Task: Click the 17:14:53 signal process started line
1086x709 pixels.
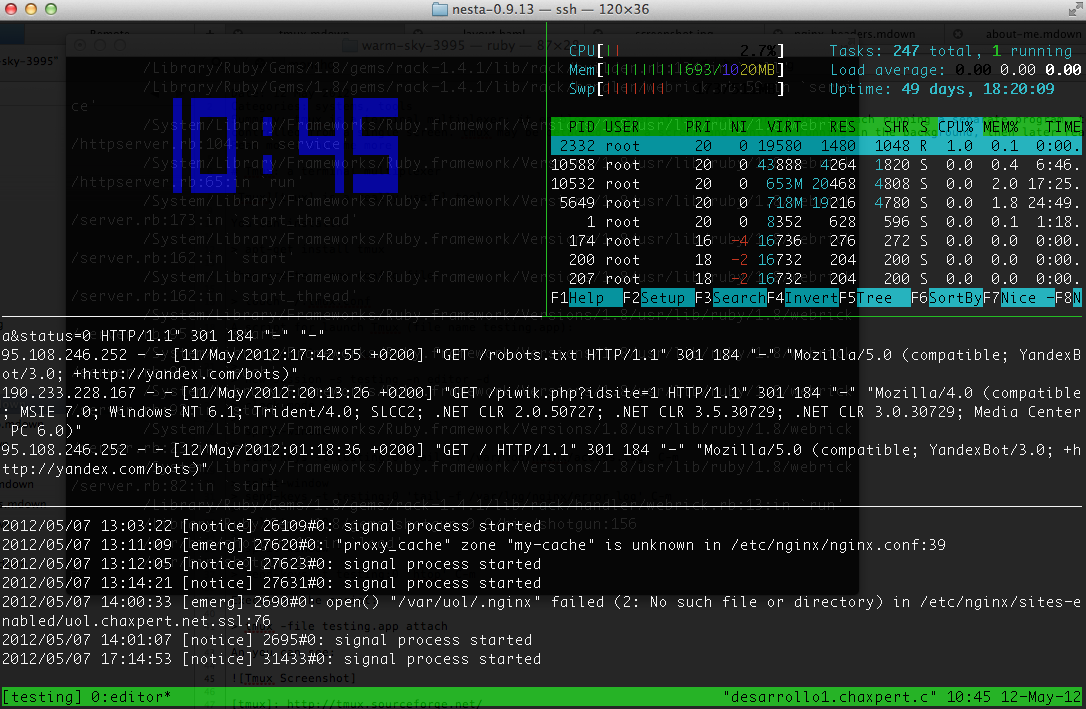Action: (271, 658)
